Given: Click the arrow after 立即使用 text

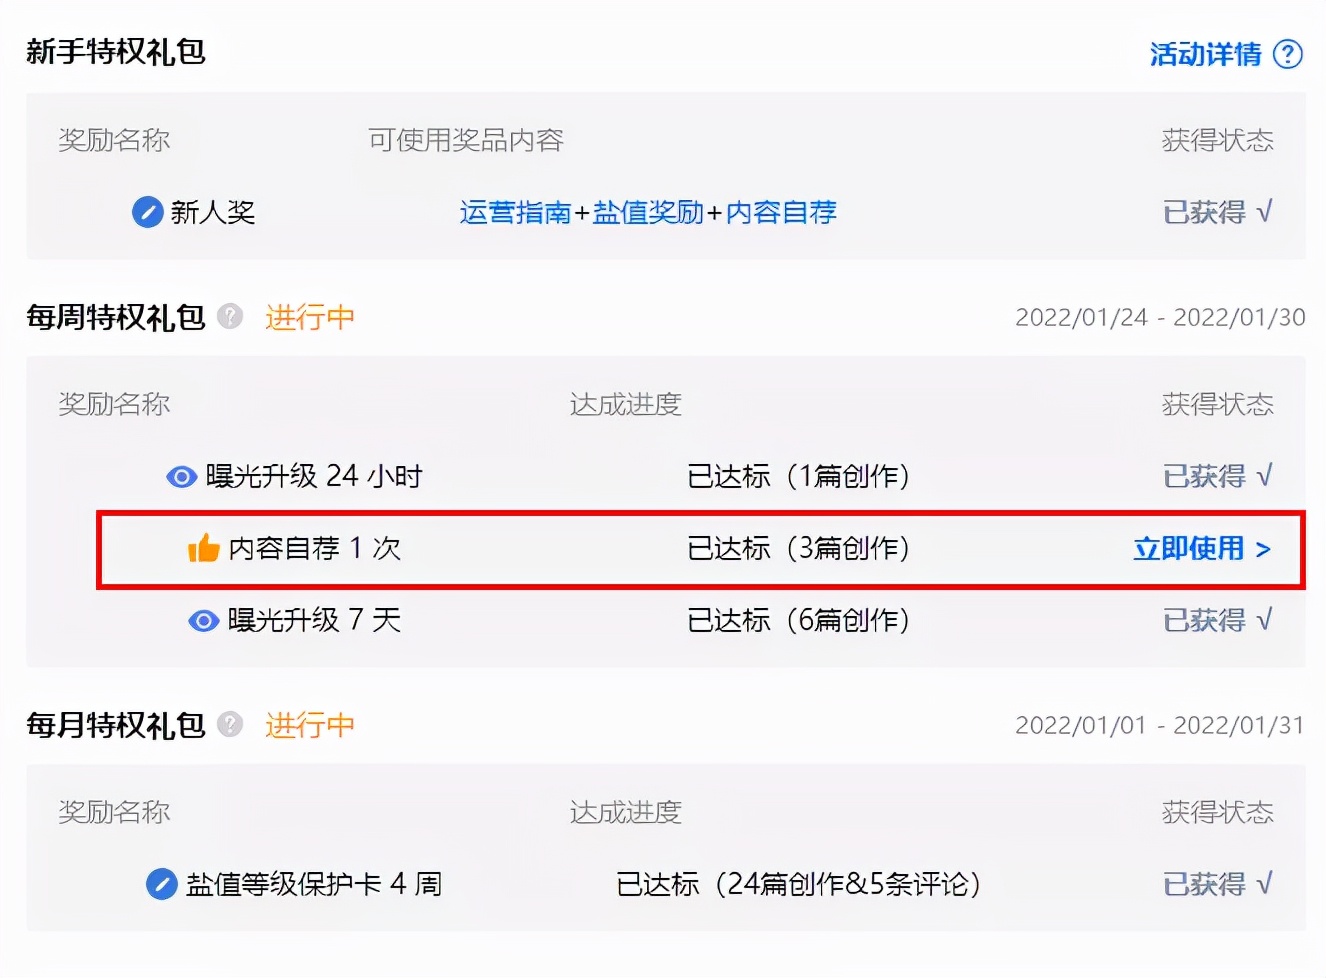Looking at the screenshot, I should 1266,549.
